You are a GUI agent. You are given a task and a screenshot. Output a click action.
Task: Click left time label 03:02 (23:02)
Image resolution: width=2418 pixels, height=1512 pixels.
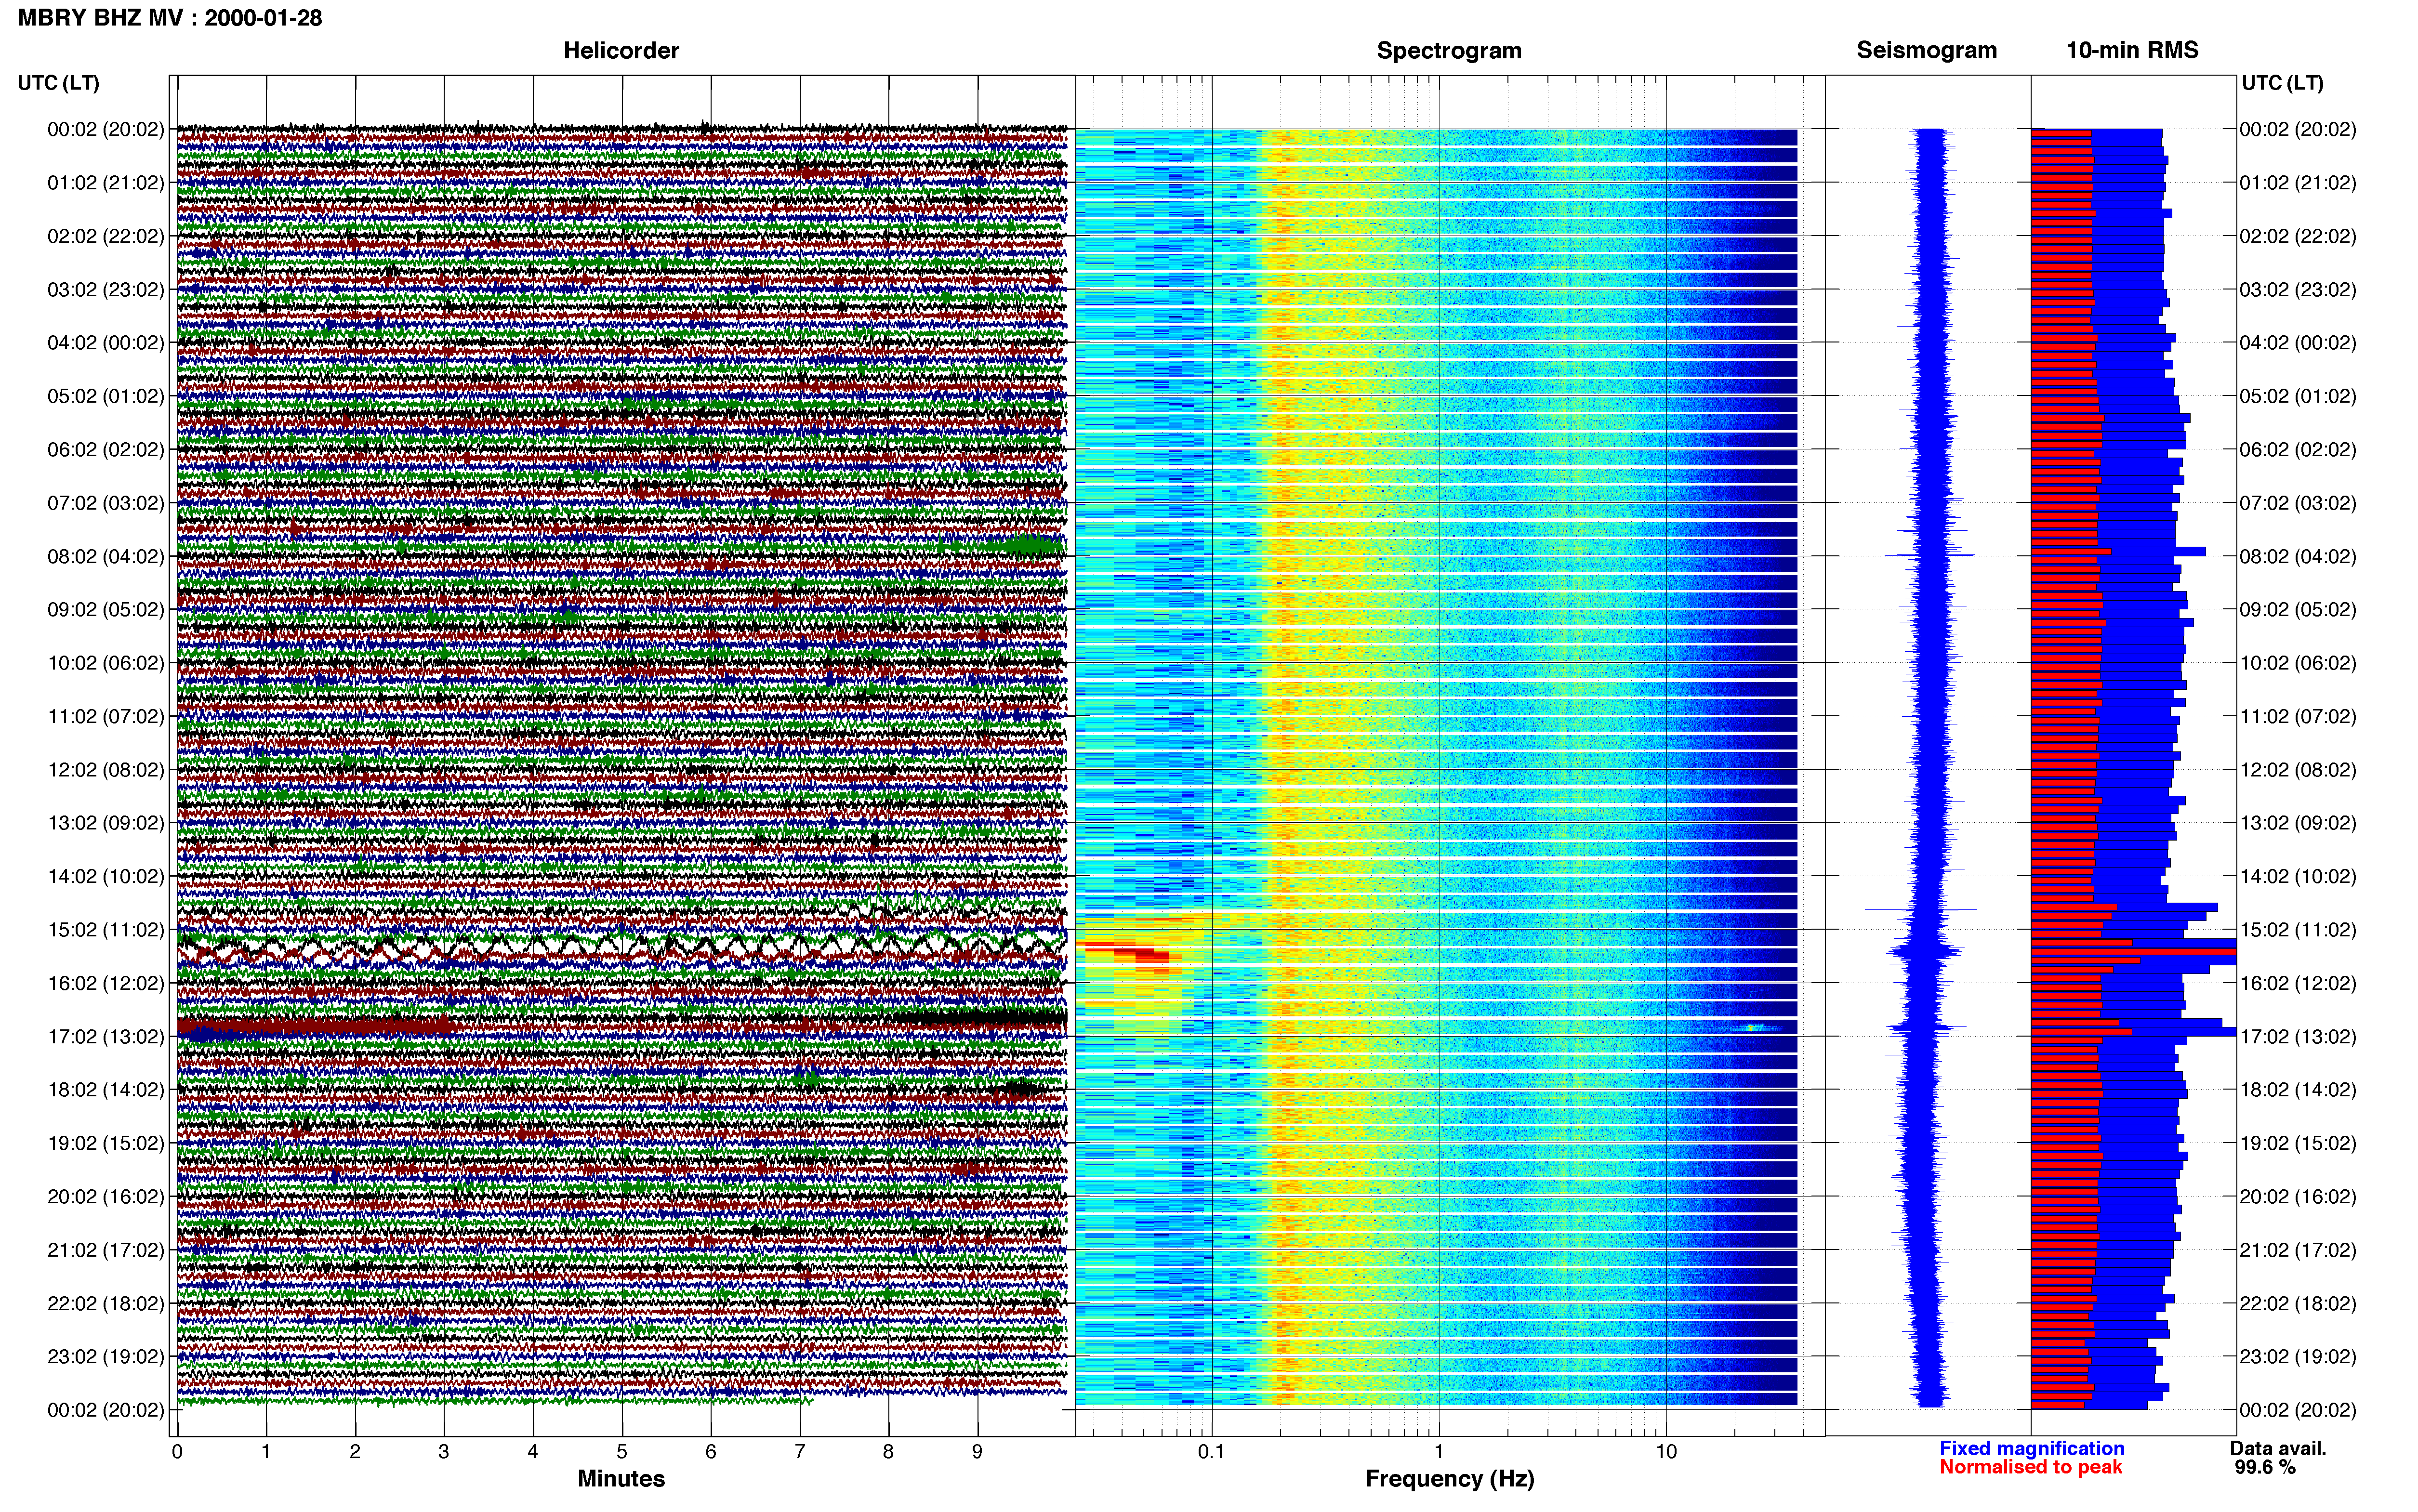click(x=106, y=290)
